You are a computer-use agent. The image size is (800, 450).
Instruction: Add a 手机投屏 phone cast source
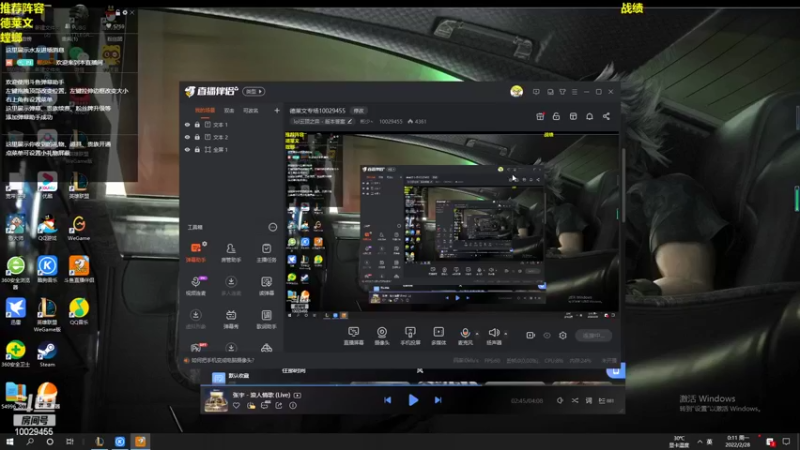point(410,336)
